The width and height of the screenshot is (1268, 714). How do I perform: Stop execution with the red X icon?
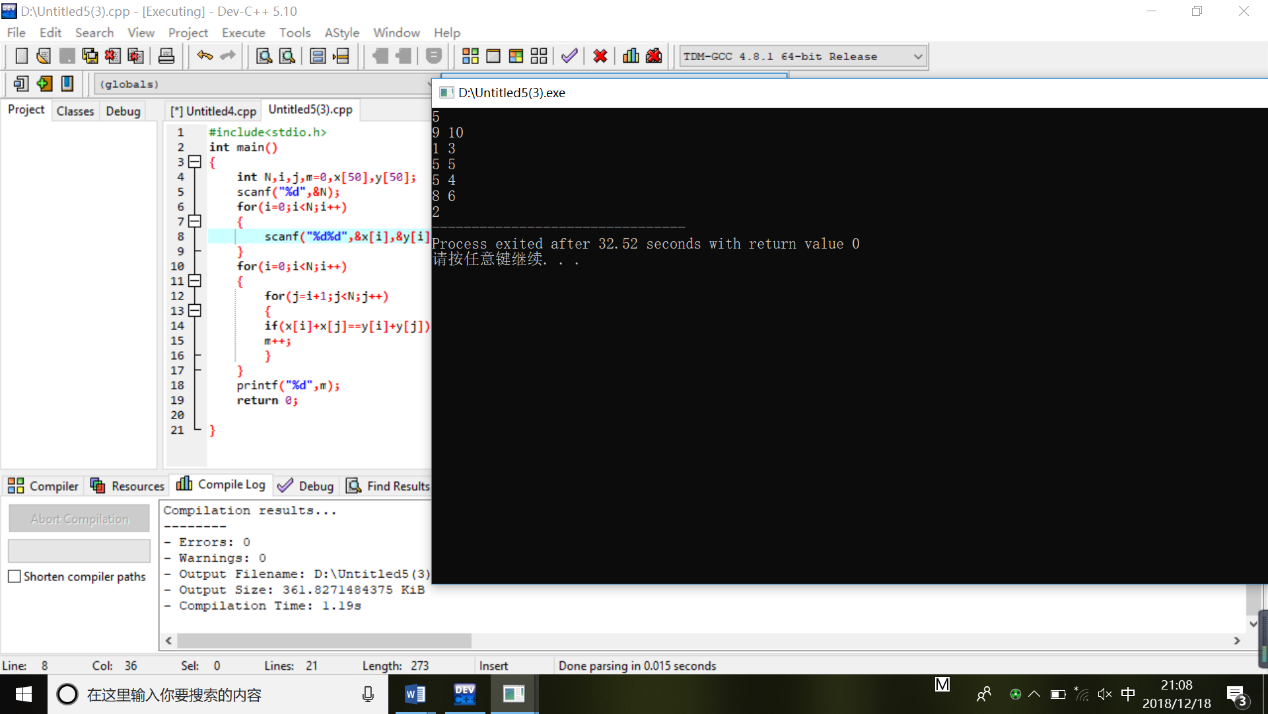(600, 56)
